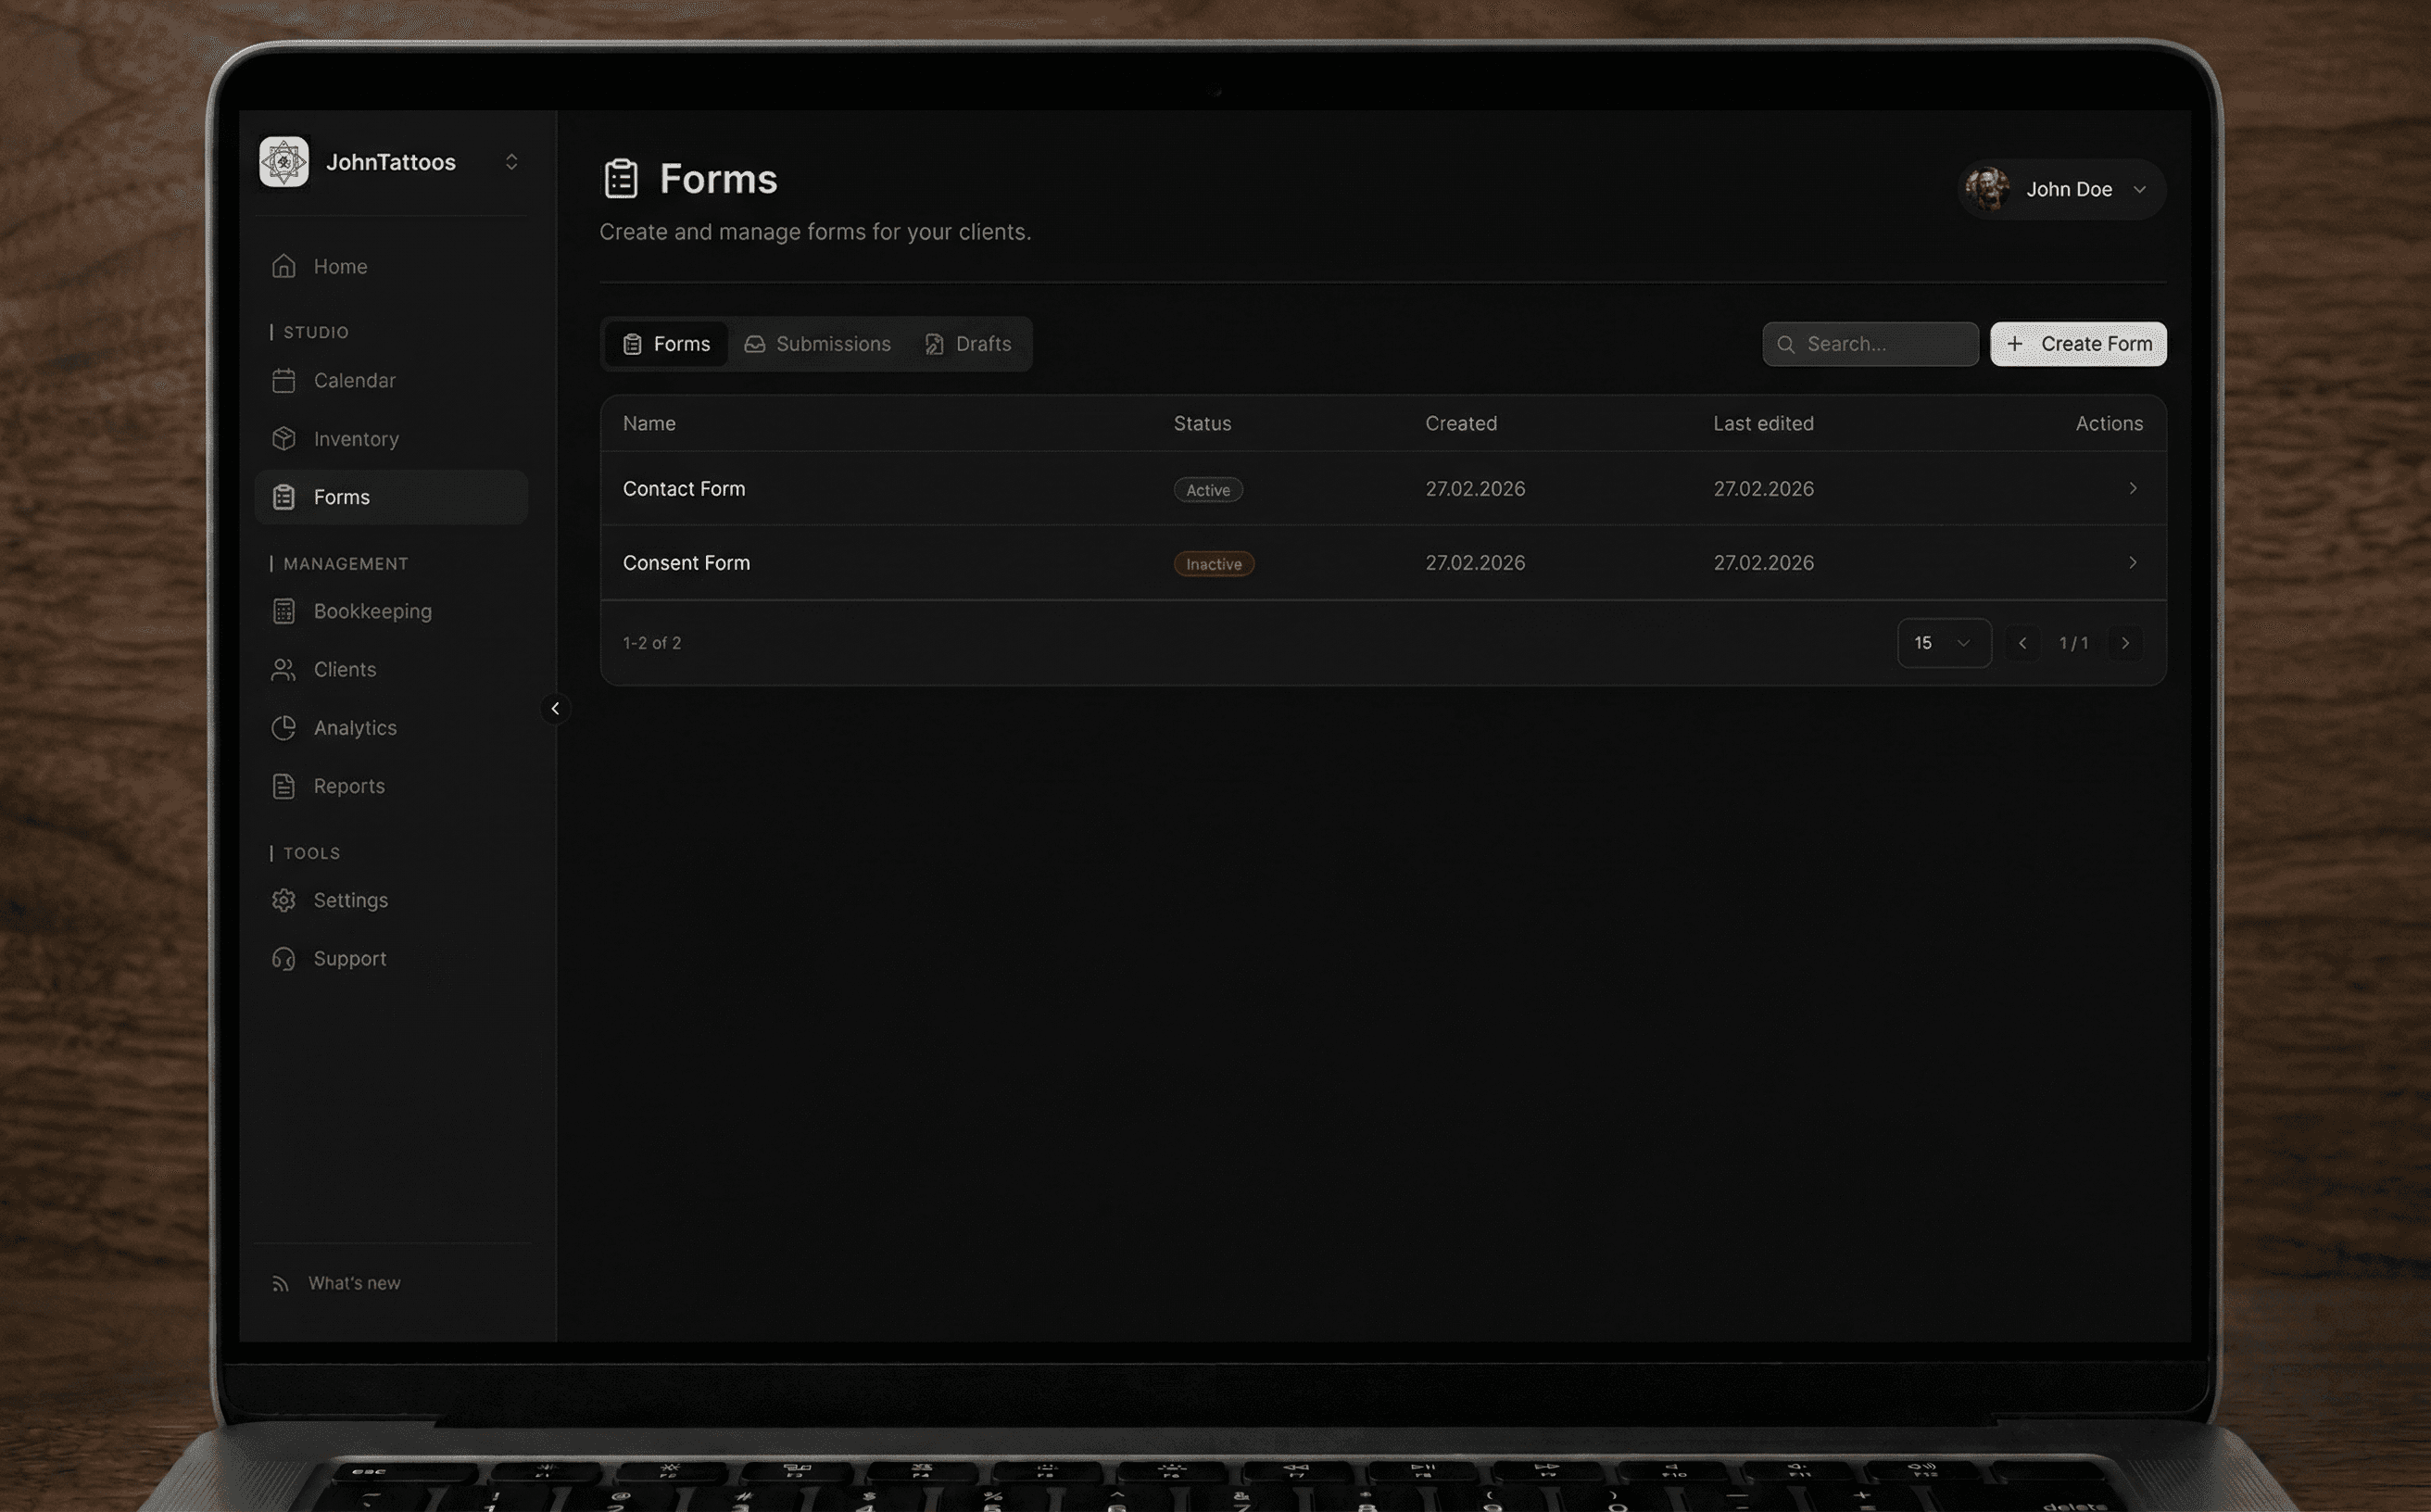Collapse the sidebar with the arrow

(555, 709)
